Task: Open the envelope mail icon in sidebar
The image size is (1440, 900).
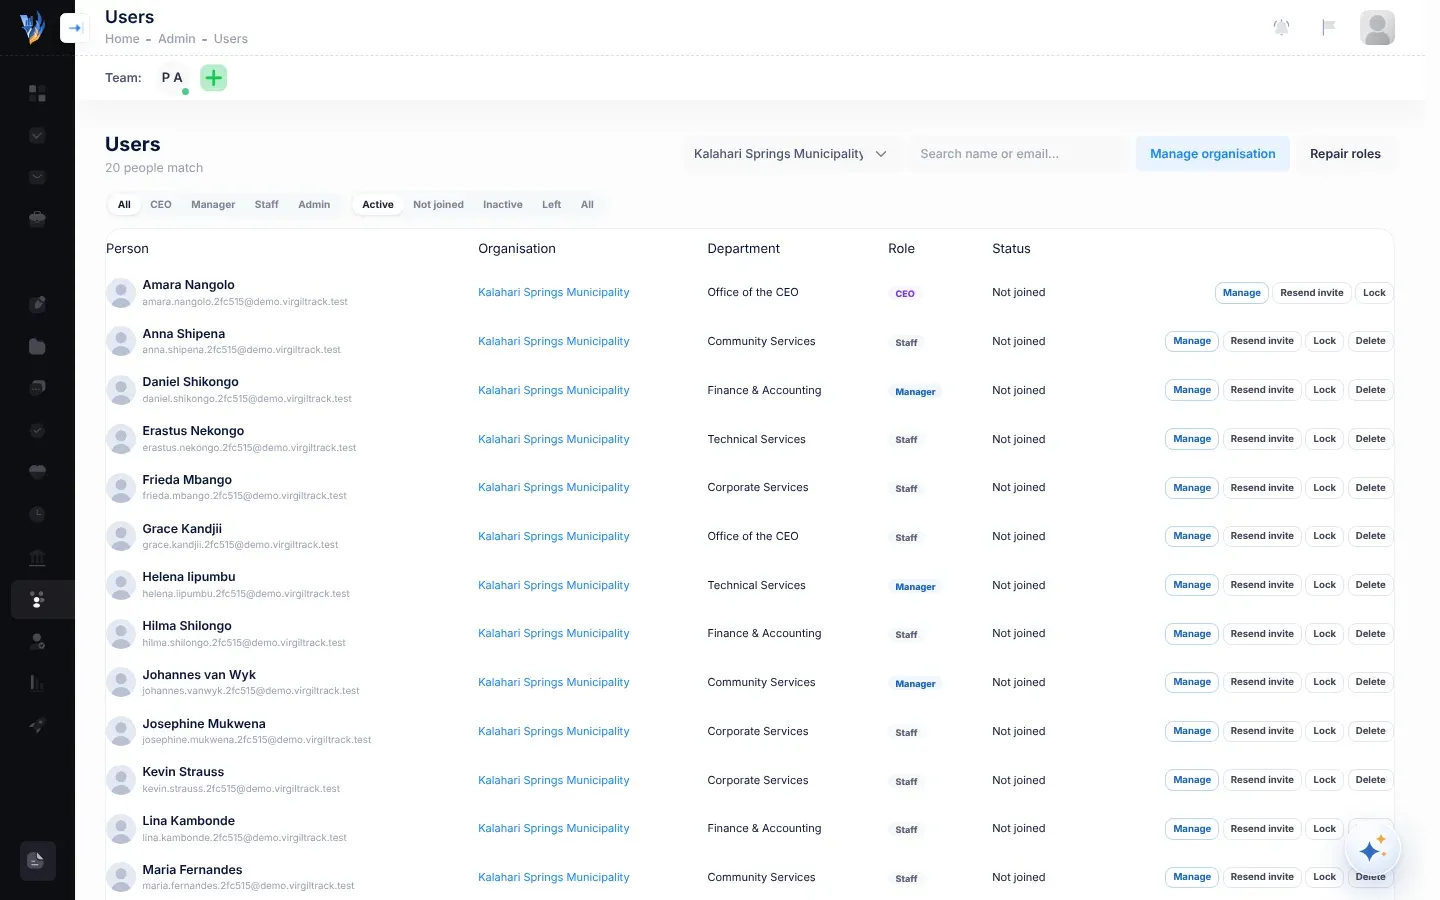Action: [x=37, y=177]
